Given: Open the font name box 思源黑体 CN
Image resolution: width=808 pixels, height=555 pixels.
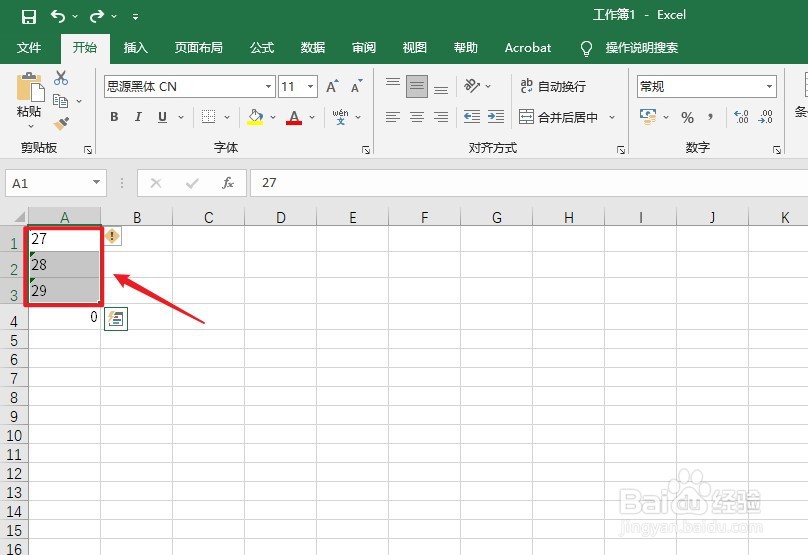Looking at the screenshot, I should coord(189,87).
